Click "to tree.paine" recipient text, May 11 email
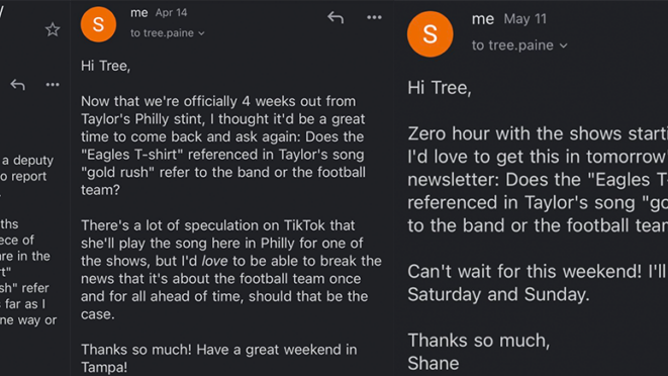 click(x=513, y=45)
